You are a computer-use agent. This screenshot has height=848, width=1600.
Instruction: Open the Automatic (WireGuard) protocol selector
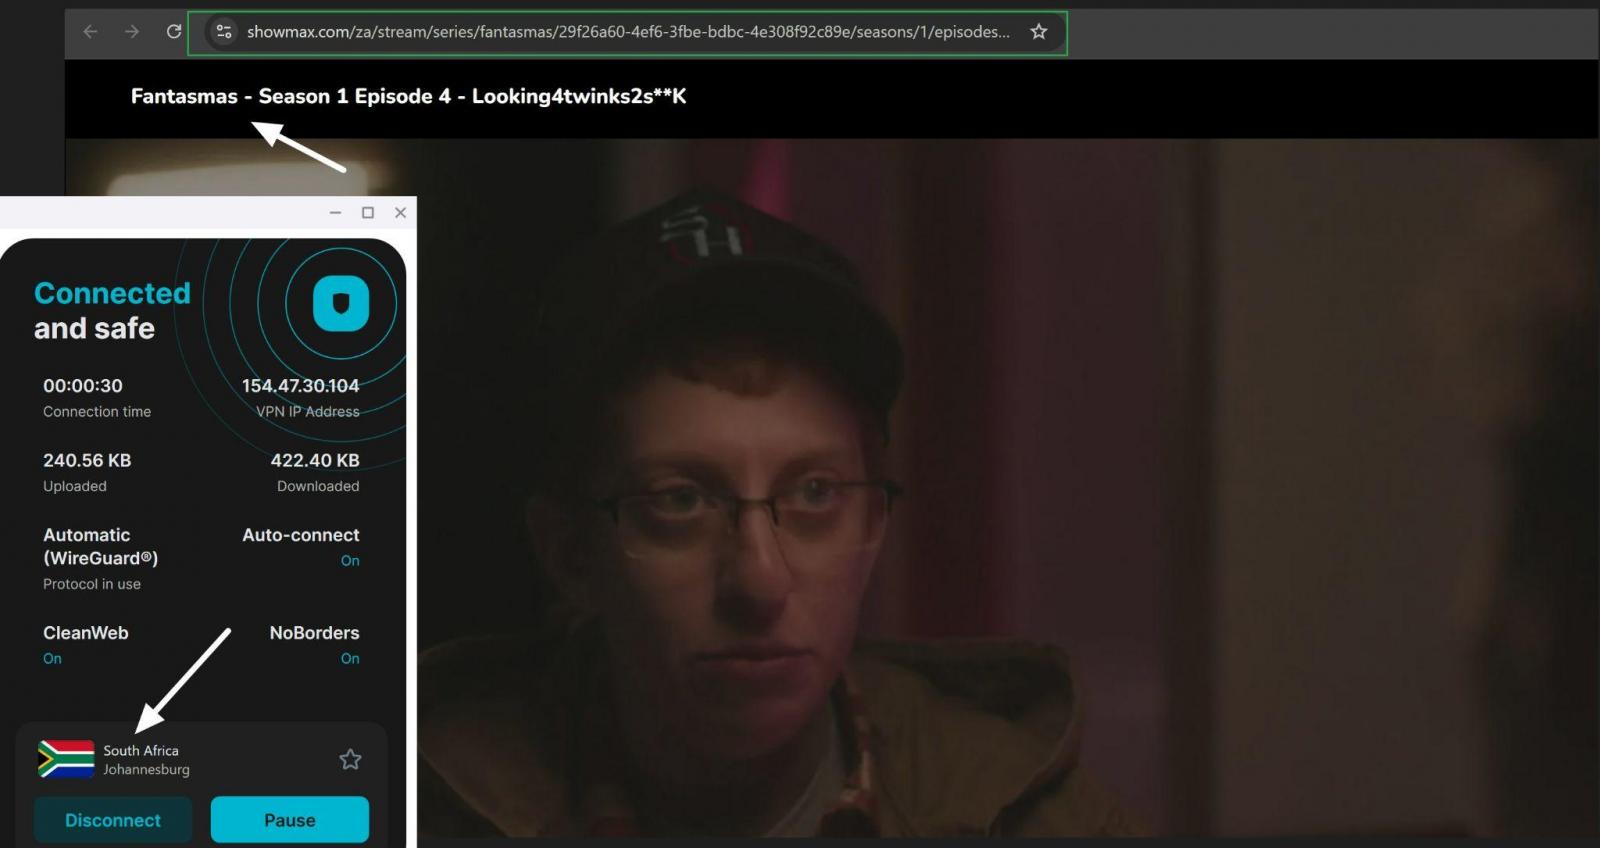pyautogui.click(x=100, y=547)
